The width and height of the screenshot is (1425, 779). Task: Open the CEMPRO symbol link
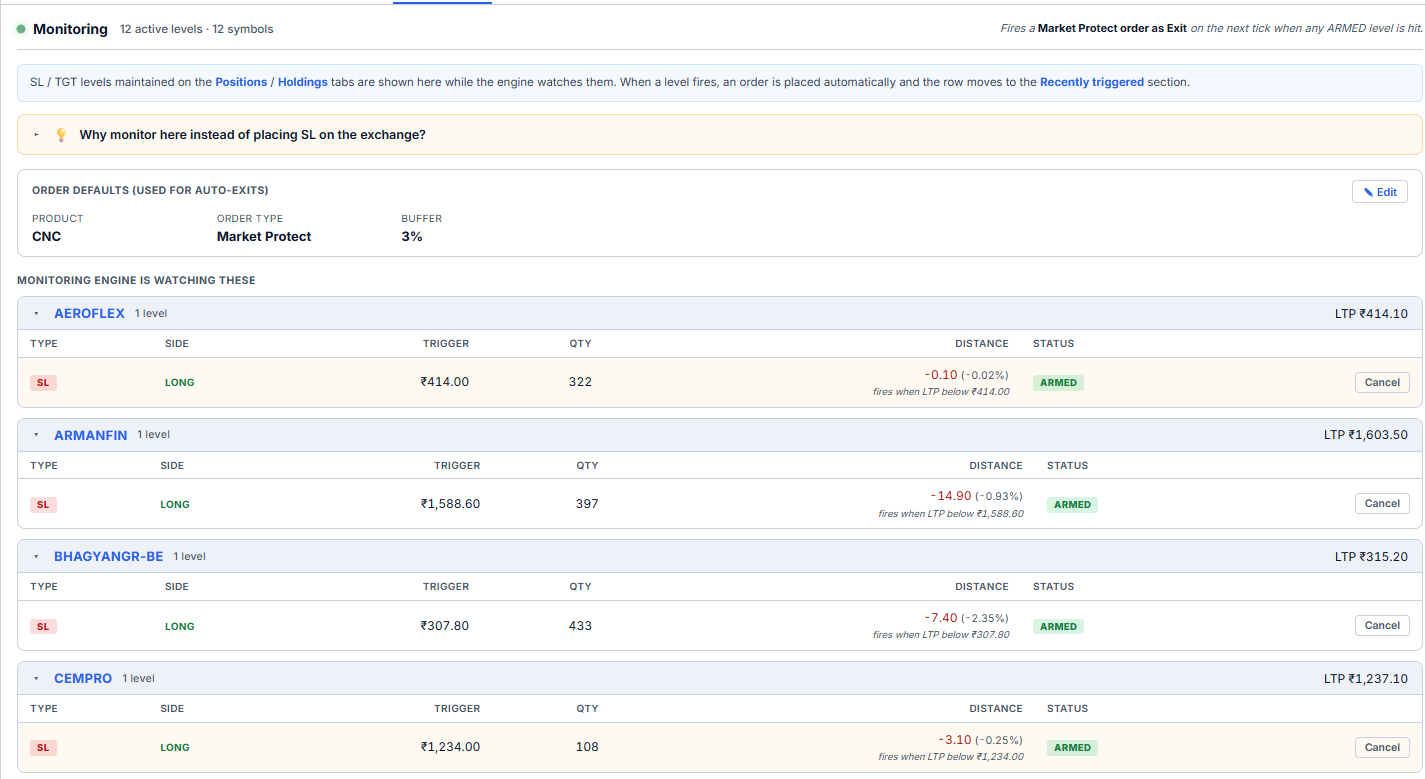click(x=83, y=678)
